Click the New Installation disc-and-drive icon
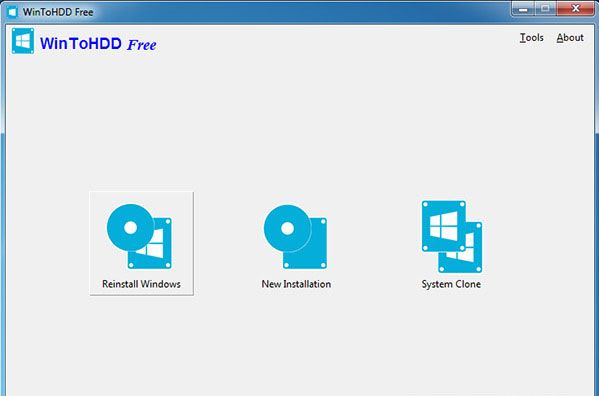The image size is (599, 396). coord(295,237)
